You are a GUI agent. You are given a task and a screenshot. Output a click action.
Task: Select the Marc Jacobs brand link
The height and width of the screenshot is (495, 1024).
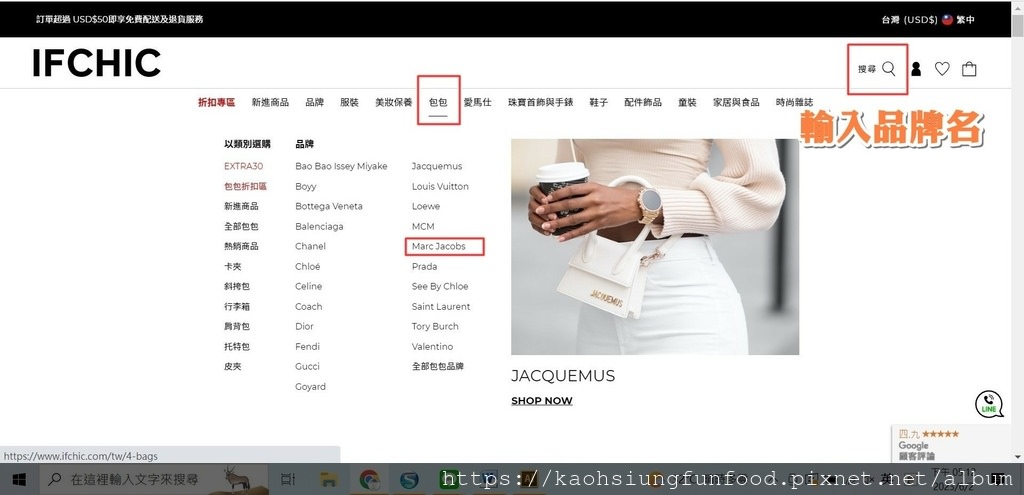438,246
